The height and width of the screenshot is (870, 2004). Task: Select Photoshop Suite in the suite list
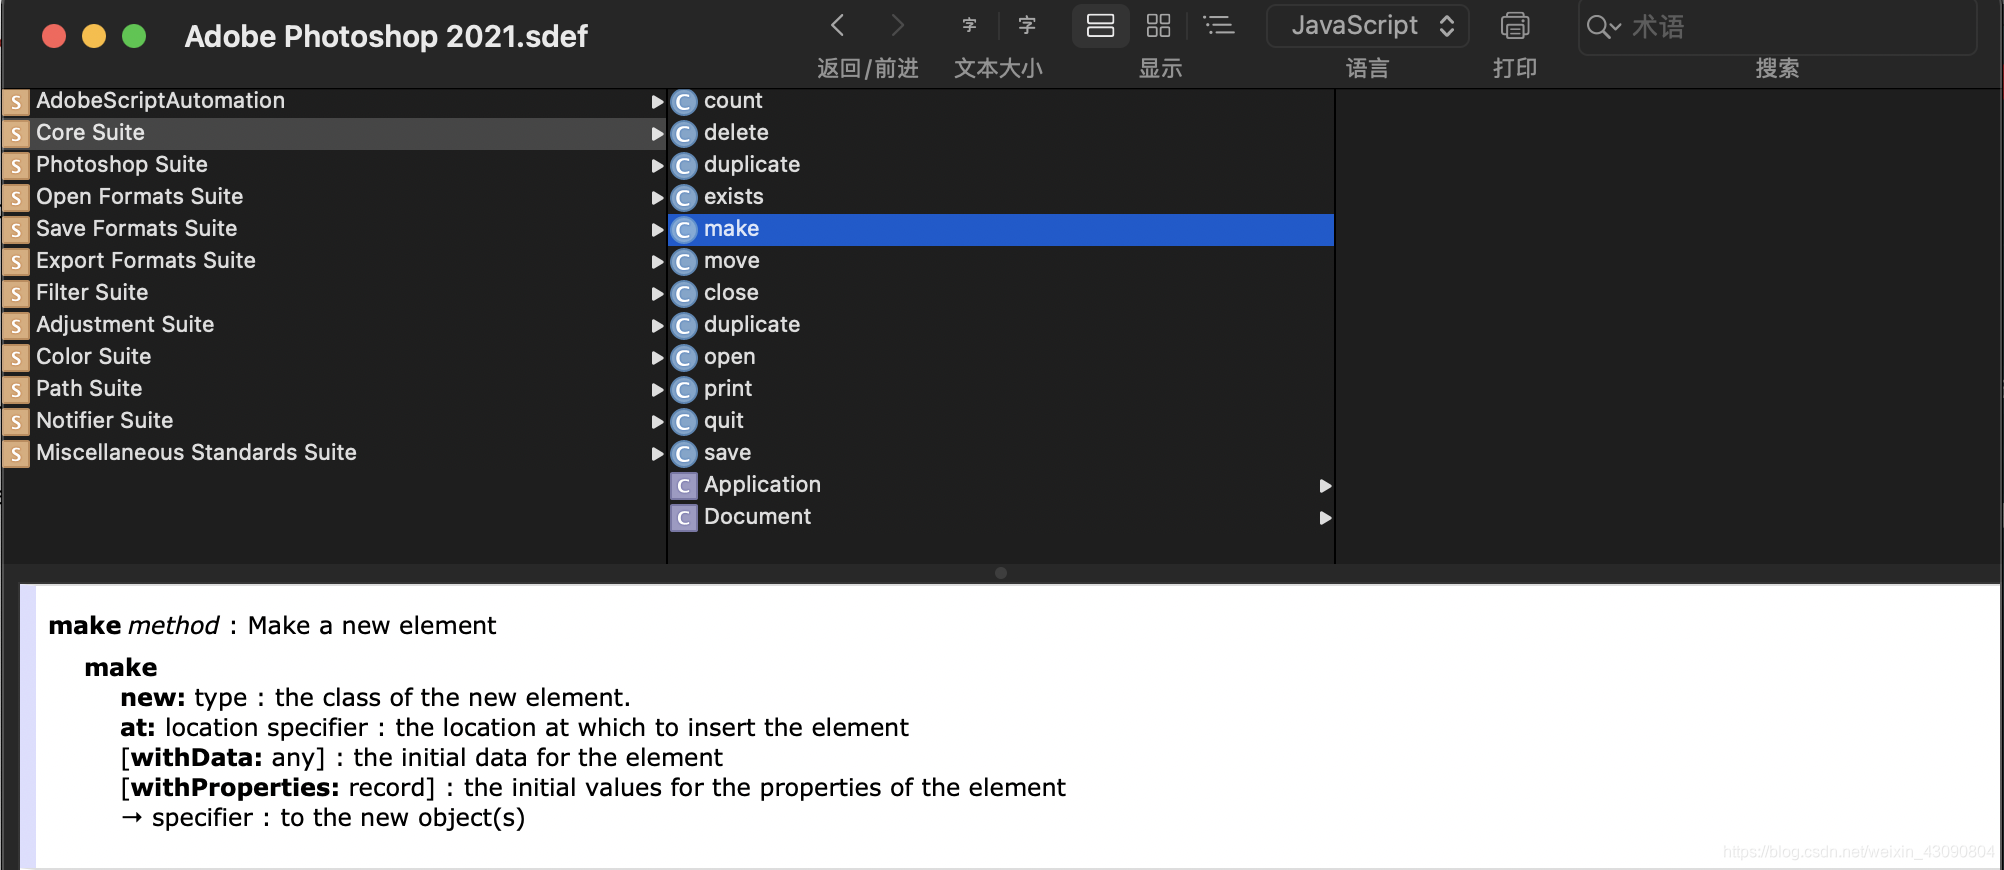coord(334,165)
